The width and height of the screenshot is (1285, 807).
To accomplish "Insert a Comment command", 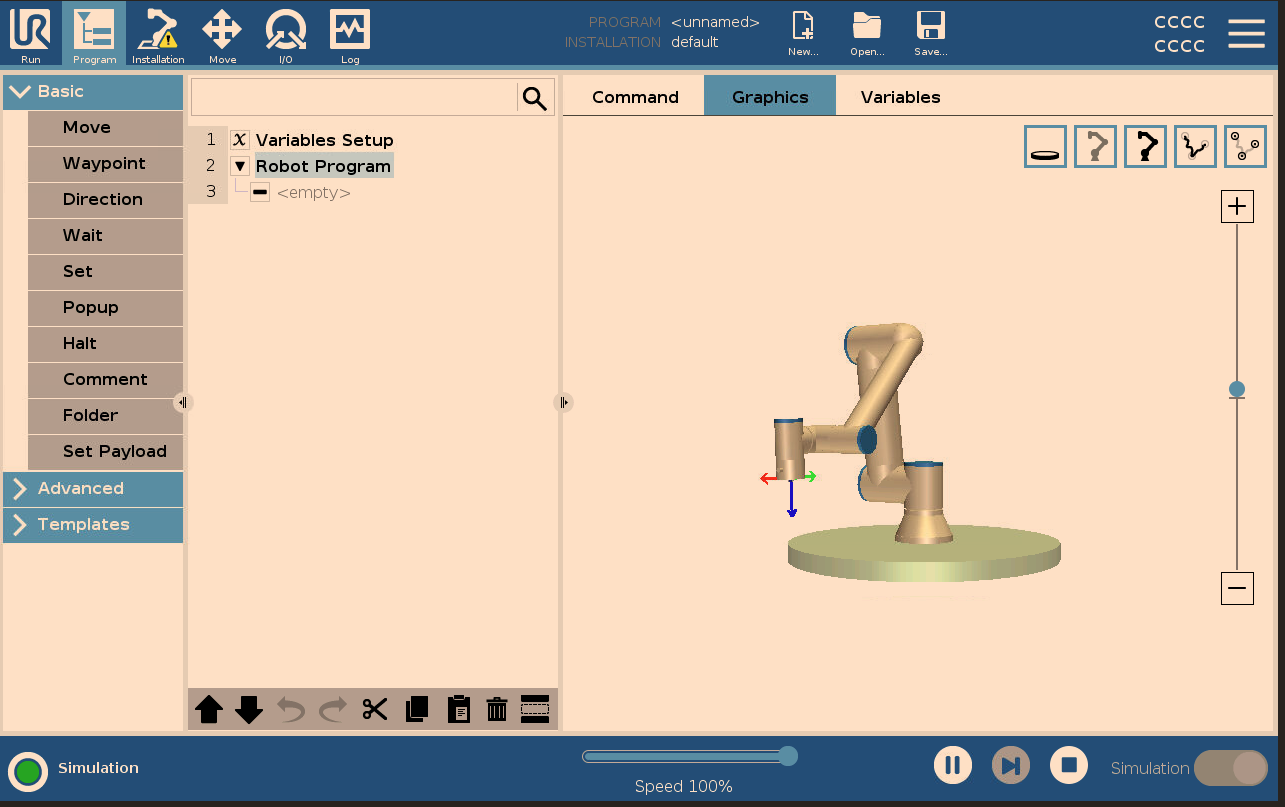I will pyautogui.click(x=105, y=379).
